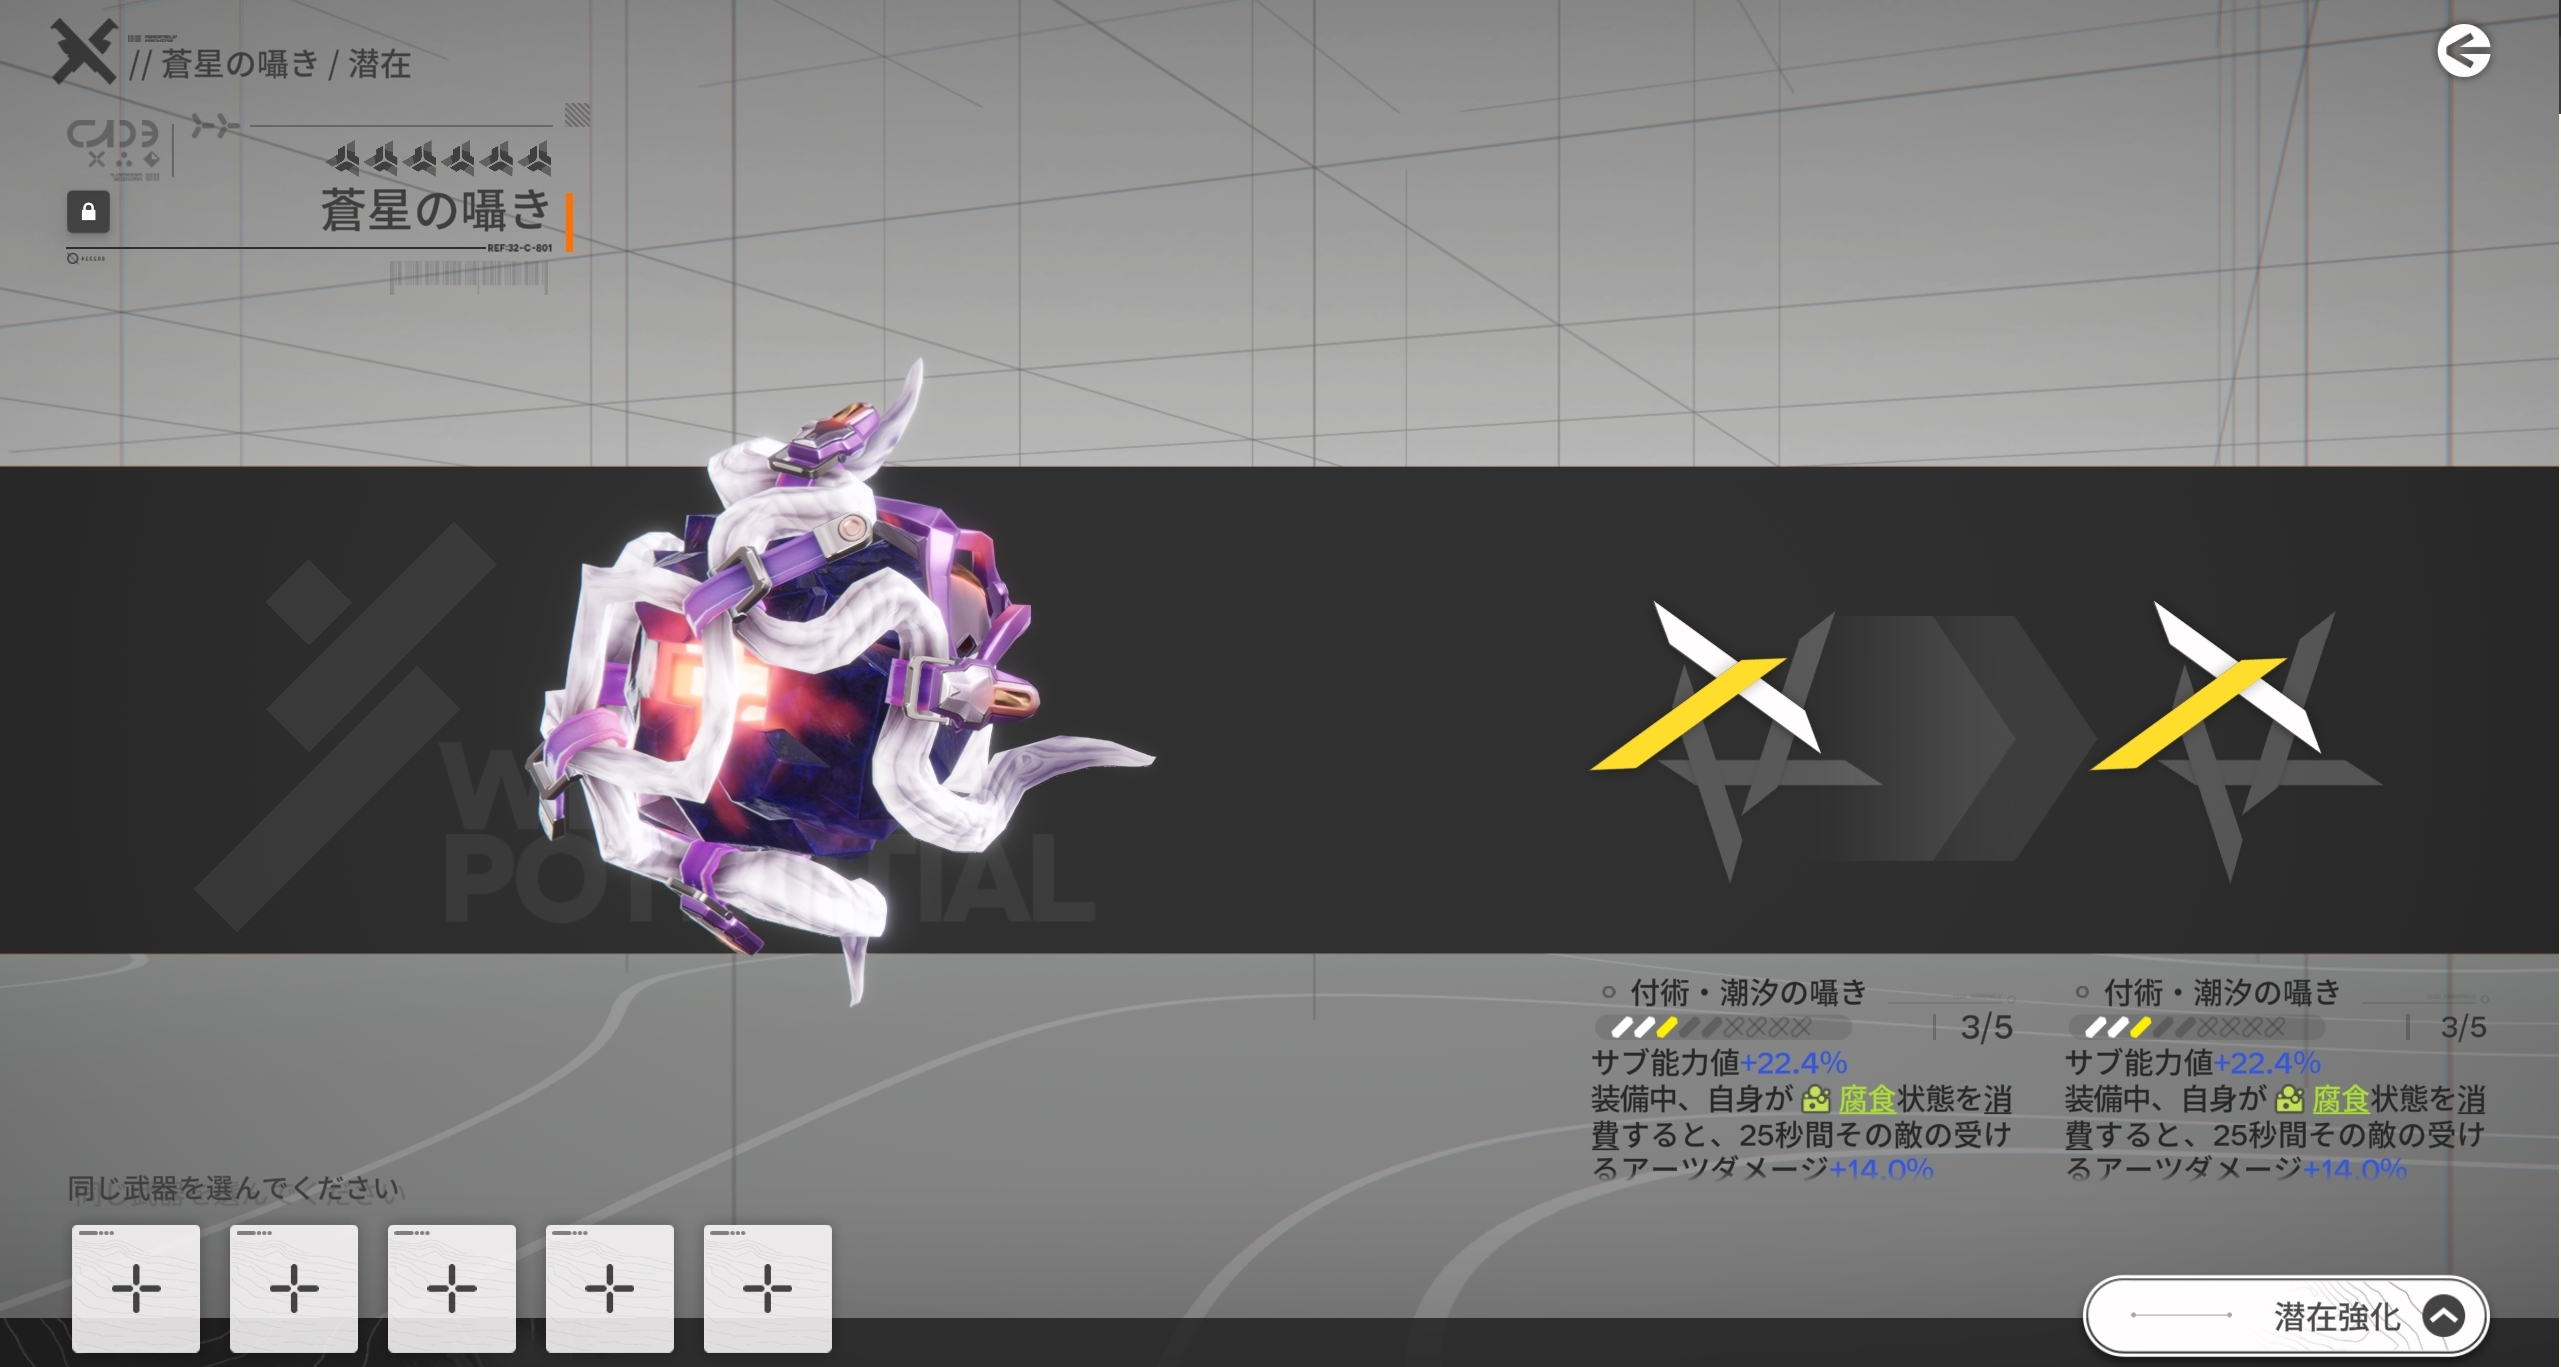The image size is (2561, 1367).
Task: Select right 付術・潮汐の囁き skill title
Action: coord(2221,992)
